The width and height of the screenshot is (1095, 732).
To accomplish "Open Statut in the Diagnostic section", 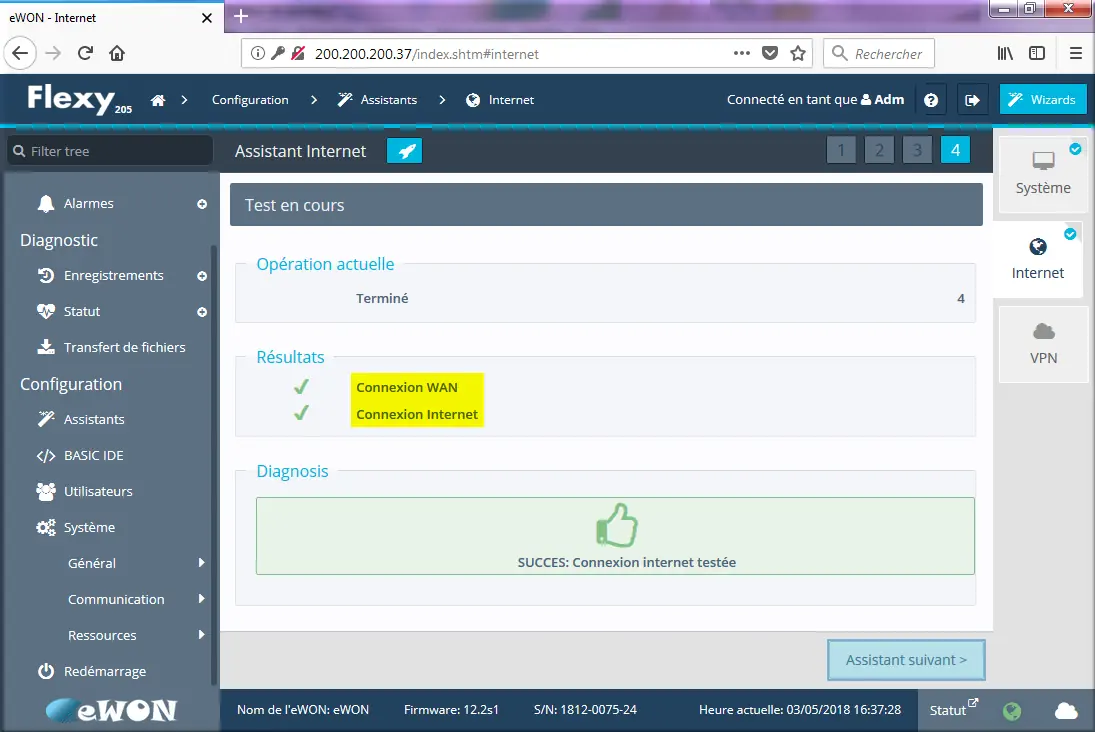I will coord(82,312).
